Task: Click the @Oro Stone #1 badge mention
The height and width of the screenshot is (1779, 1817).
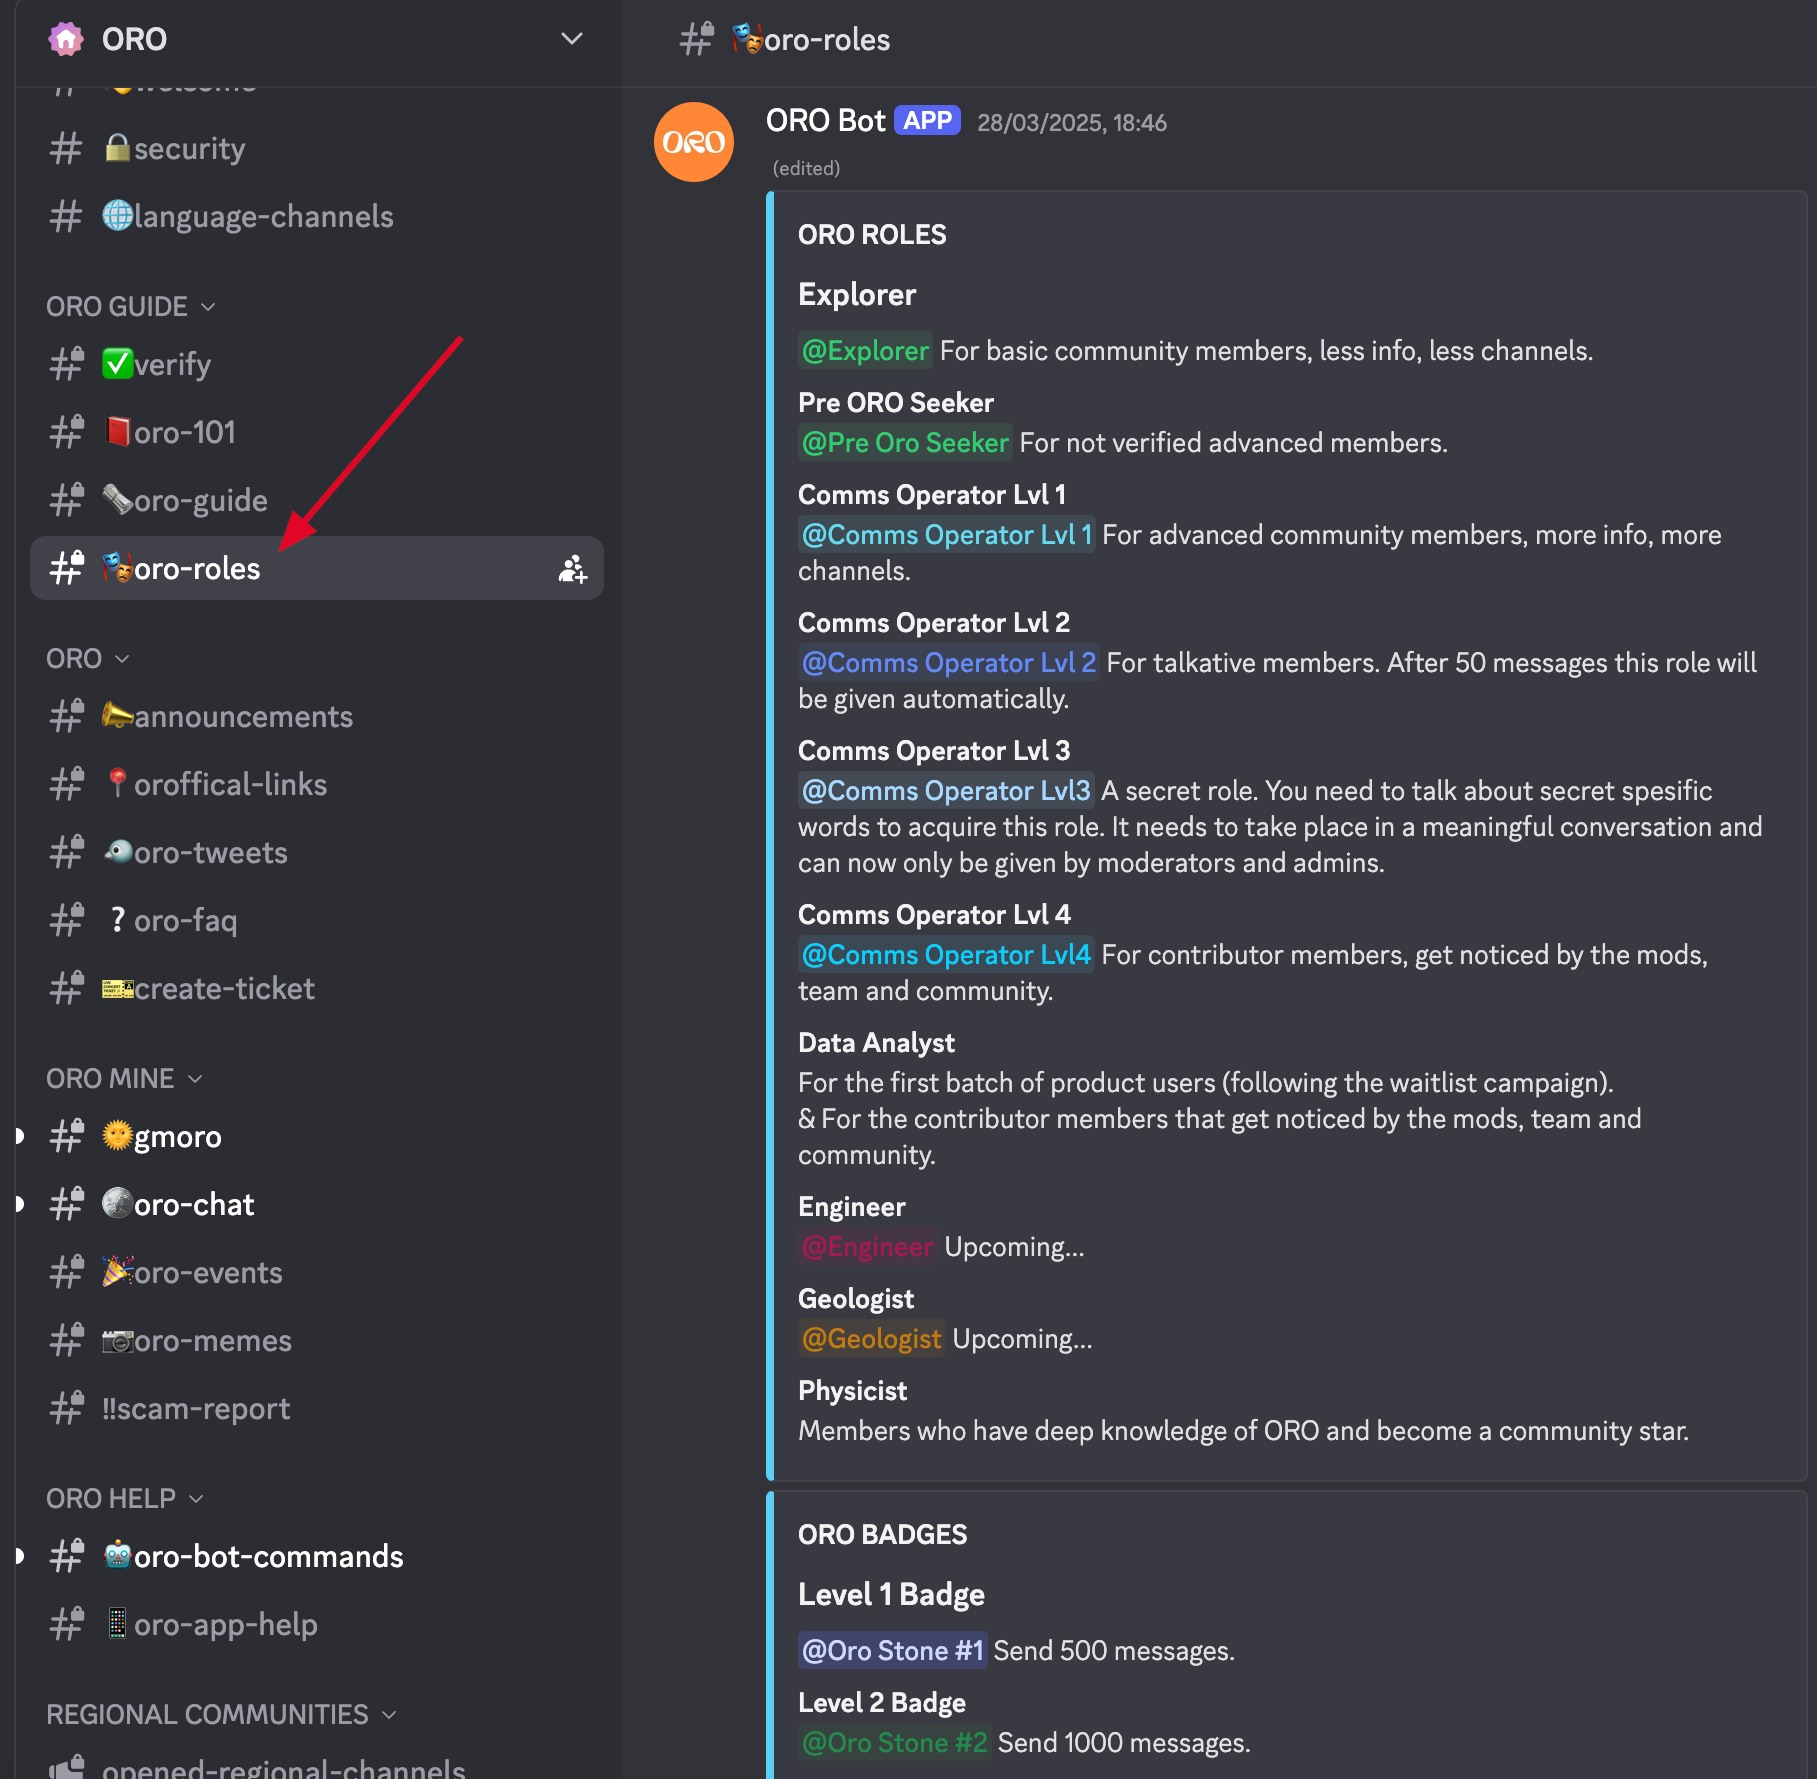Action: point(892,1651)
